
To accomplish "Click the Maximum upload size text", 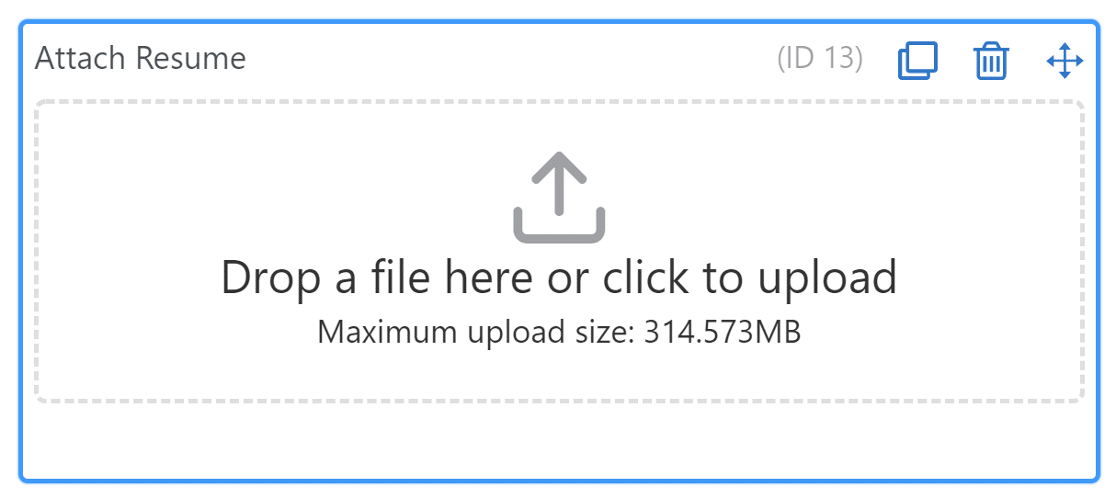I will (559, 332).
